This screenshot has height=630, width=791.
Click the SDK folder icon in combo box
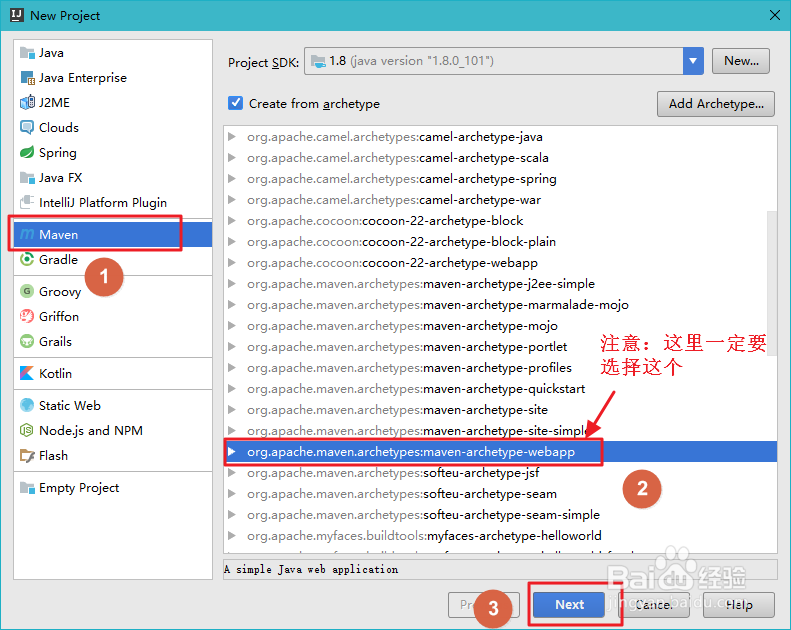(318, 62)
